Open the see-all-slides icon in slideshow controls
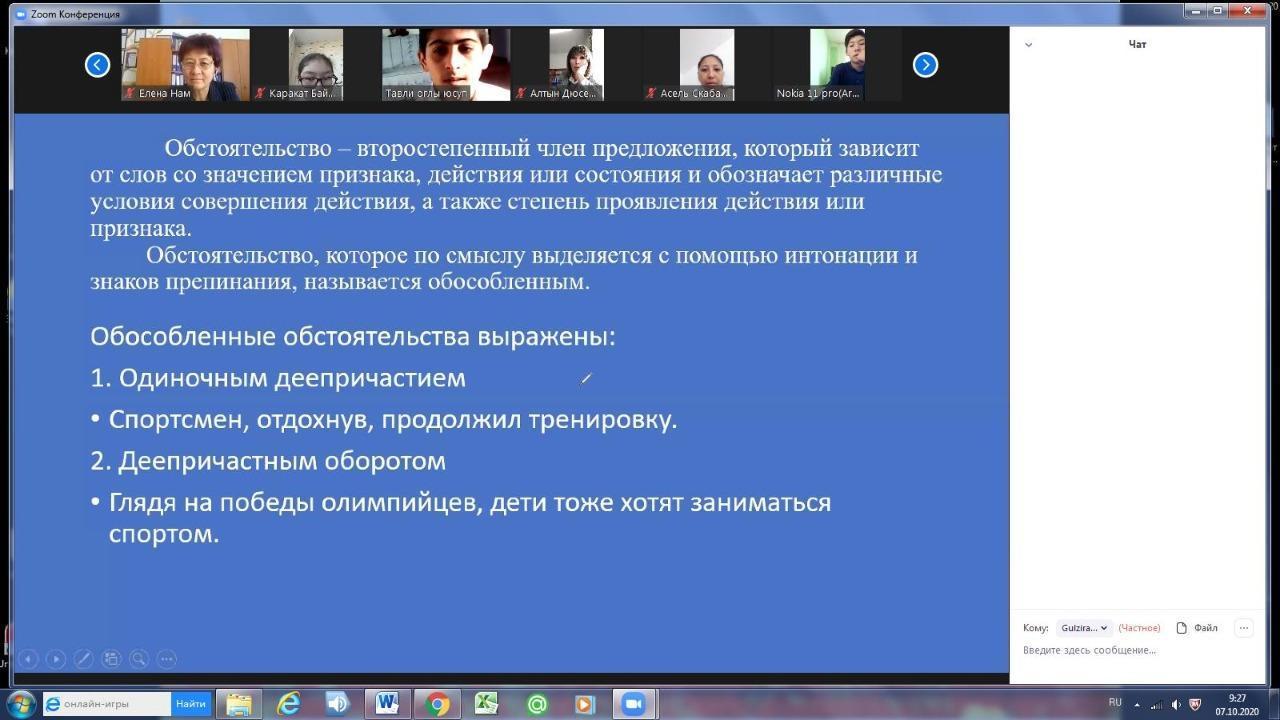This screenshot has height=720, width=1280. pyautogui.click(x=111, y=659)
